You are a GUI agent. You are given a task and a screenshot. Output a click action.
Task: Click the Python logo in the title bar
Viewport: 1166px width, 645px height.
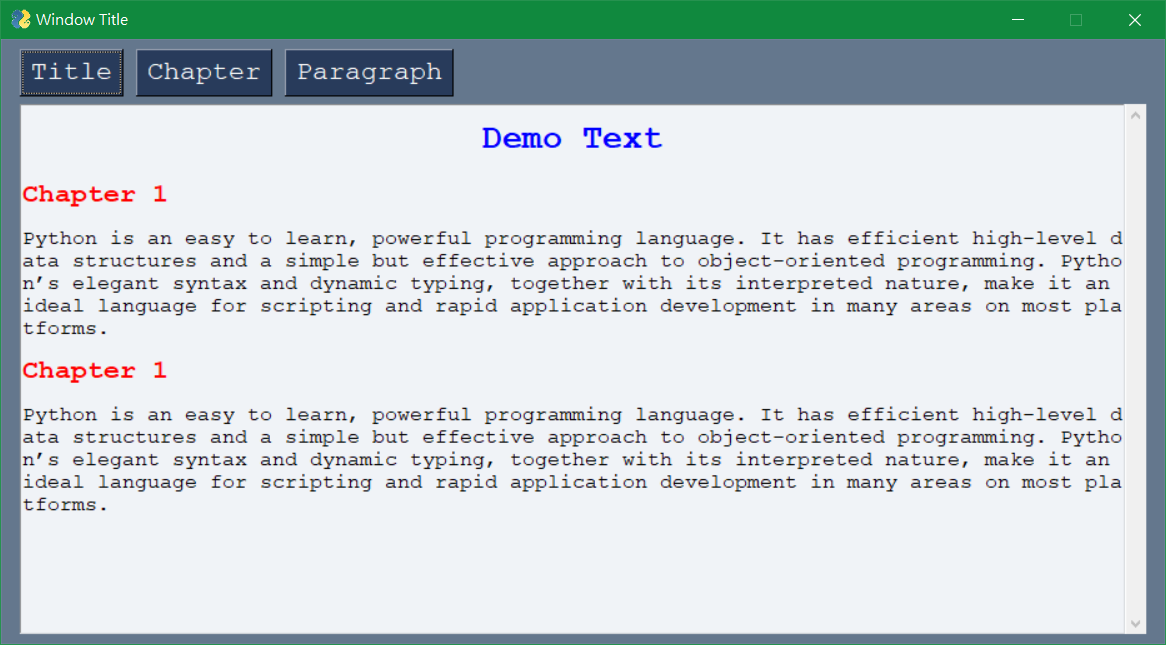pyautogui.click(x=20, y=18)
